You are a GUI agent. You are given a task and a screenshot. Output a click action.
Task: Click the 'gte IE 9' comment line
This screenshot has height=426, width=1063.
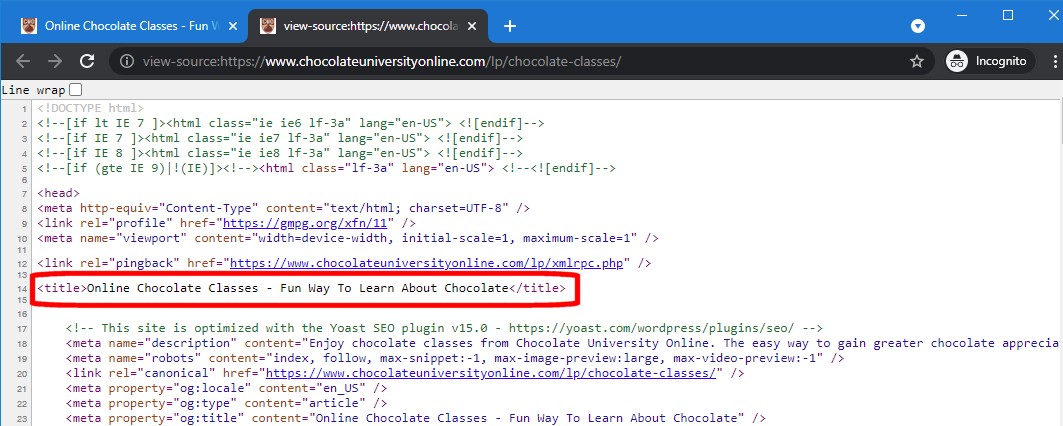tap(326, 168)
